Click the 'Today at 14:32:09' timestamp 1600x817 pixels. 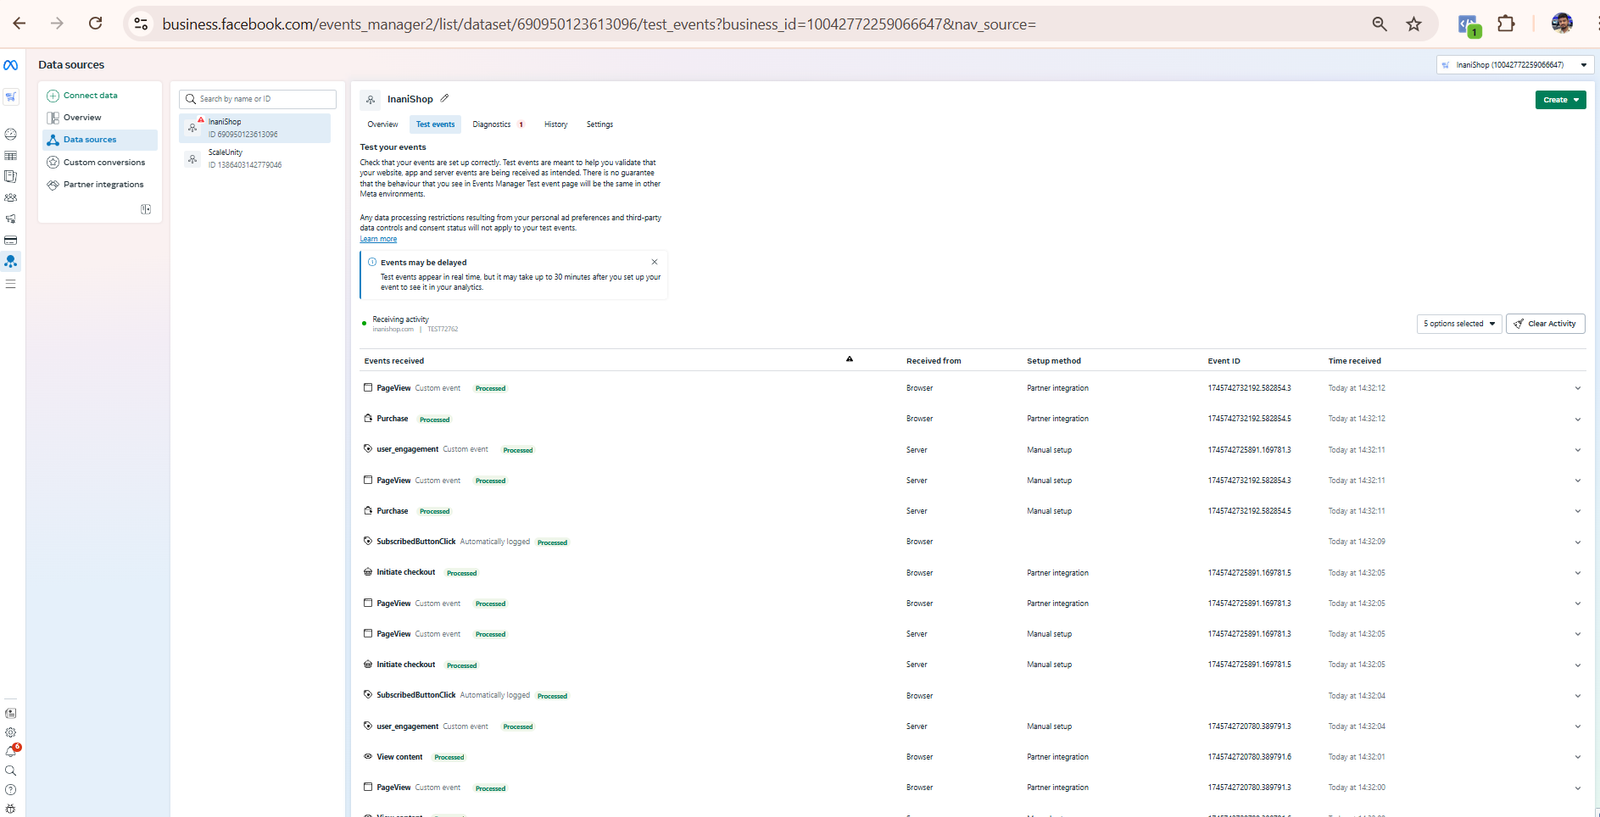1357,542
